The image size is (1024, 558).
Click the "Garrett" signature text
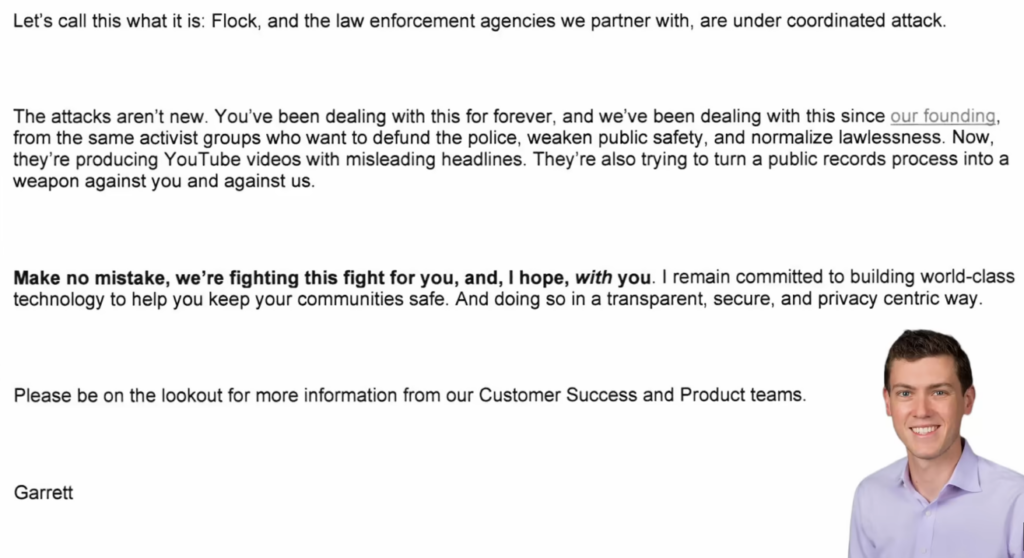tap(43, 492)
